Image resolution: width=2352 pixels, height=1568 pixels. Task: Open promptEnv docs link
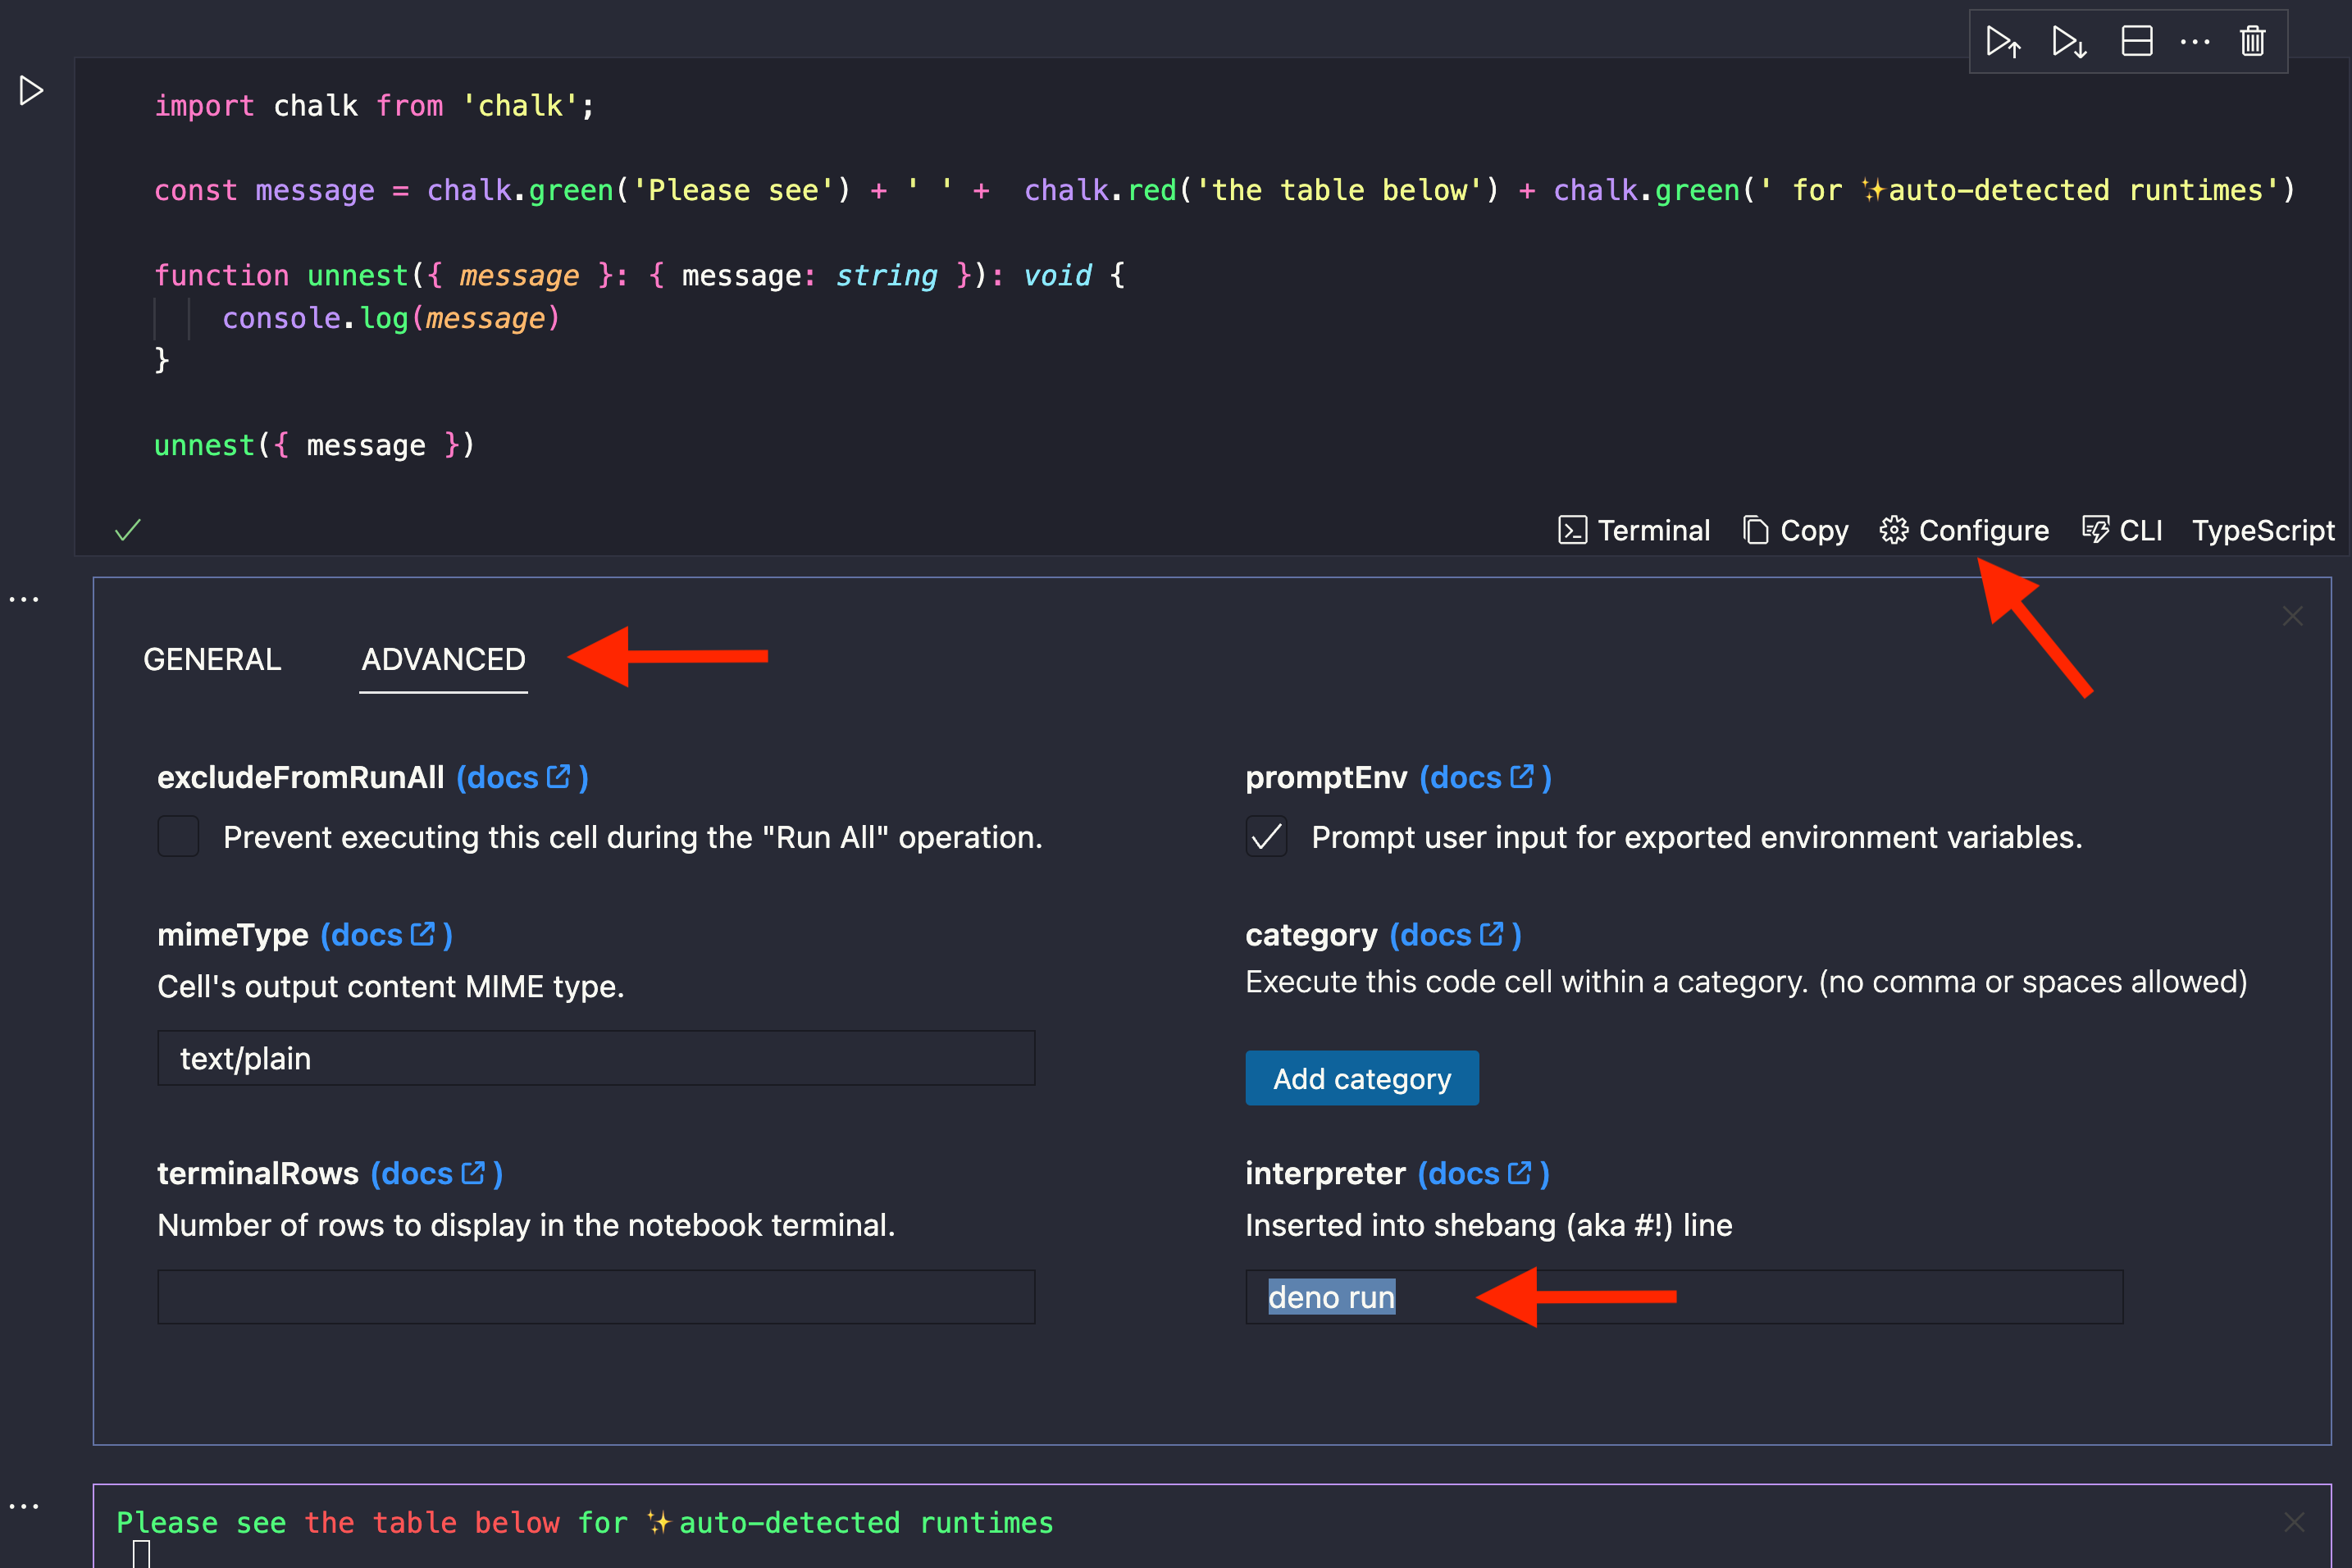[x=1485, y=777]
